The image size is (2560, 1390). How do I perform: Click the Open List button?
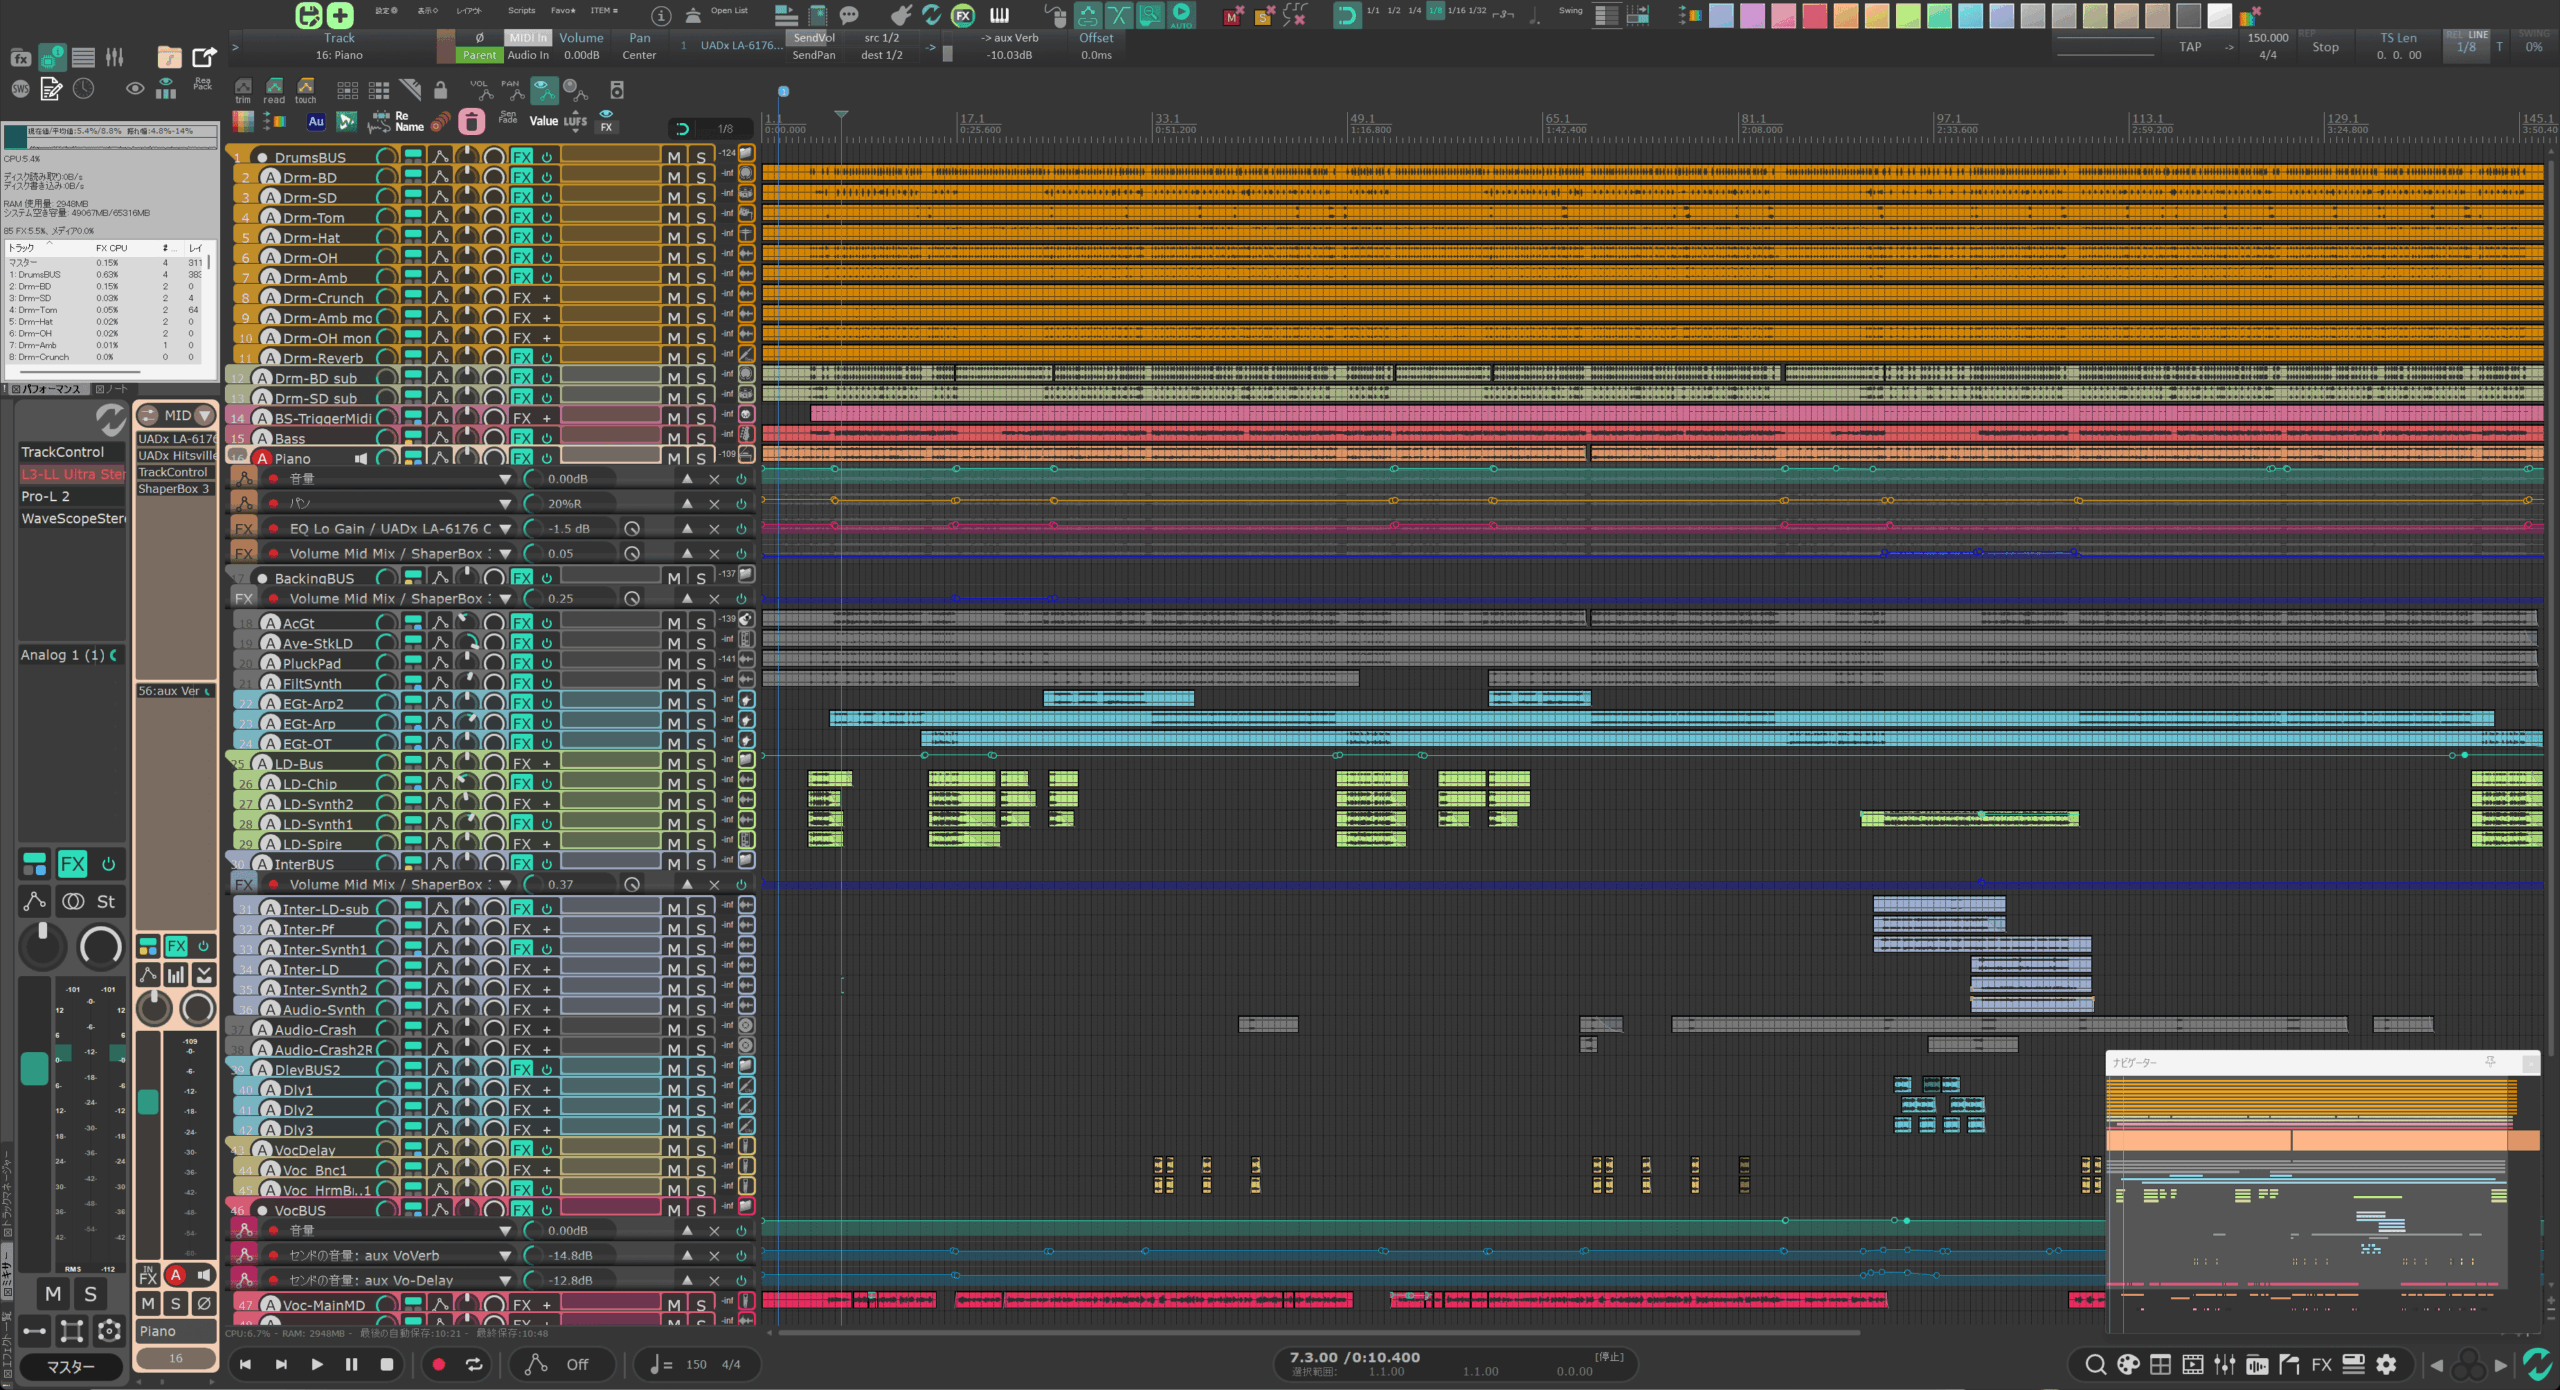click(x=729, y=11)
